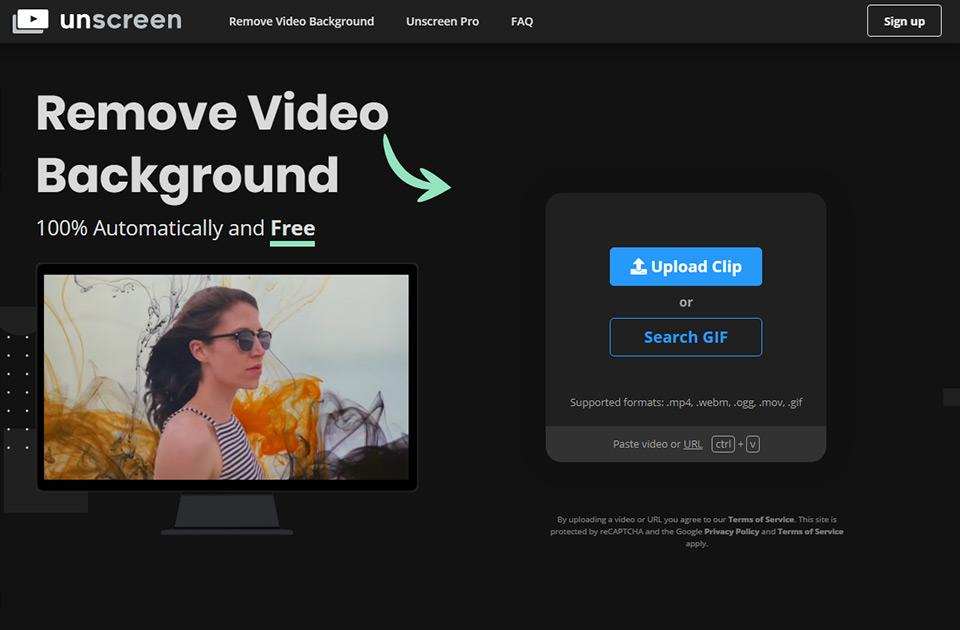Click the unscreen play-button logo icon
The height and width of the screenshot is (630, 960).
(x=30, y=20)
